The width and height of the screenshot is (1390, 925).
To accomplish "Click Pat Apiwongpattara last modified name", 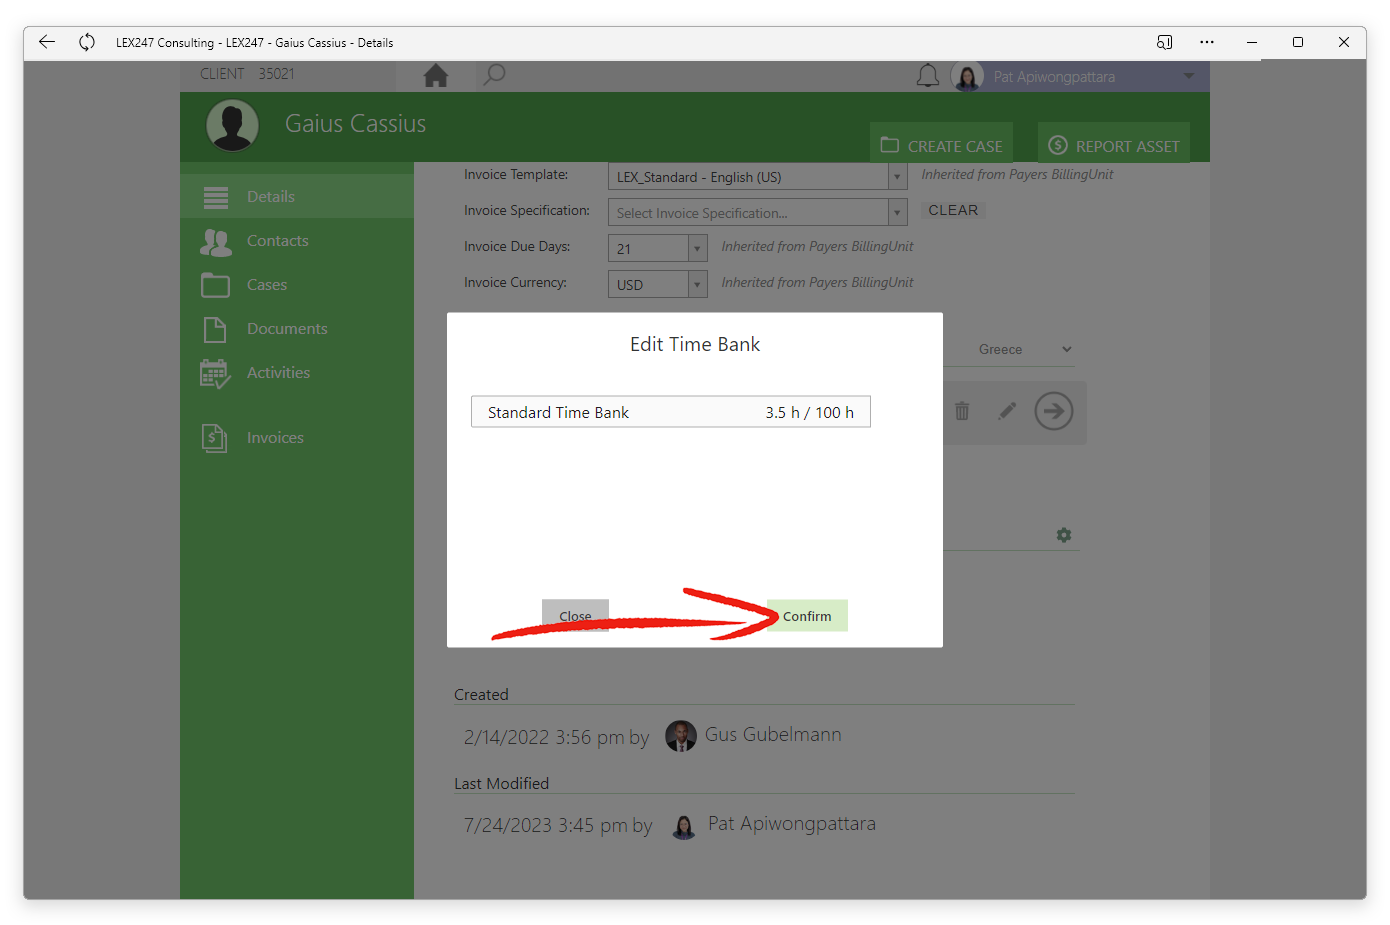I will (x=792, y=824).
